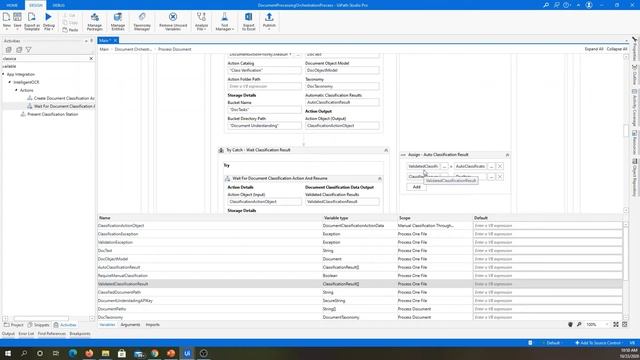Click Export as Template icon

[31, 17]
